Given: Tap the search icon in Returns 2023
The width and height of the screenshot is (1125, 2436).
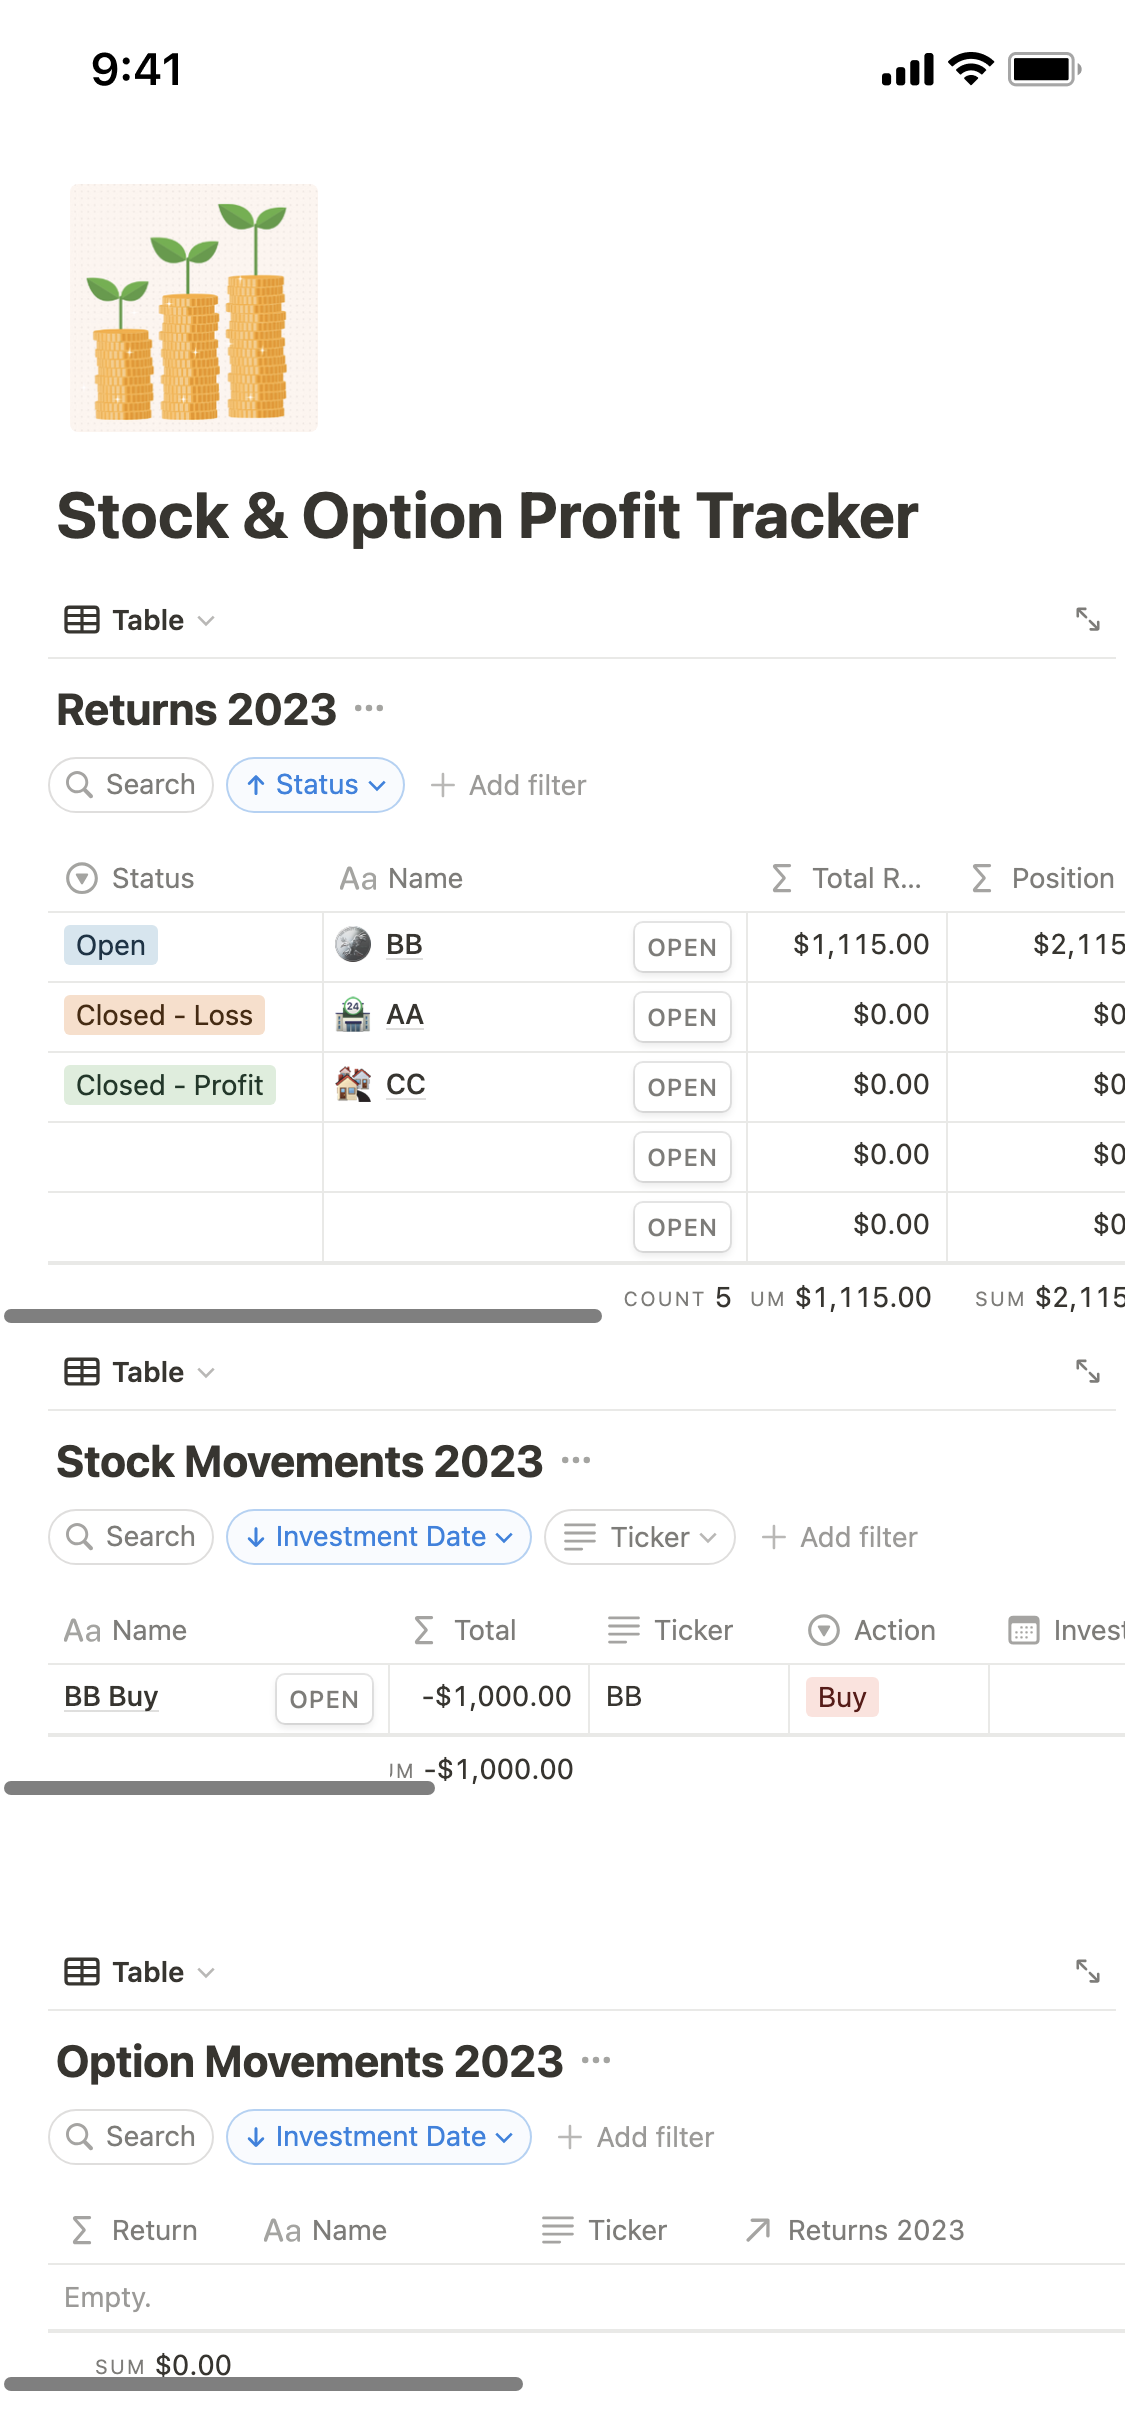Looking at the screenshot, I should [x=81, y=785].
